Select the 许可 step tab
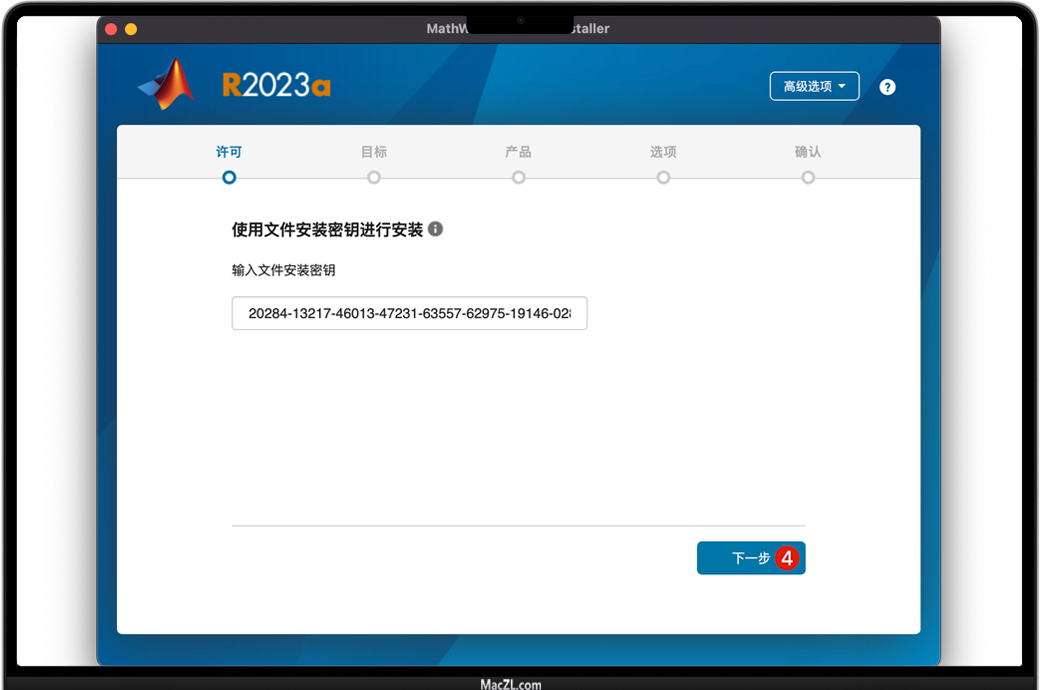 pyautogui.click(x=229, y=152)
